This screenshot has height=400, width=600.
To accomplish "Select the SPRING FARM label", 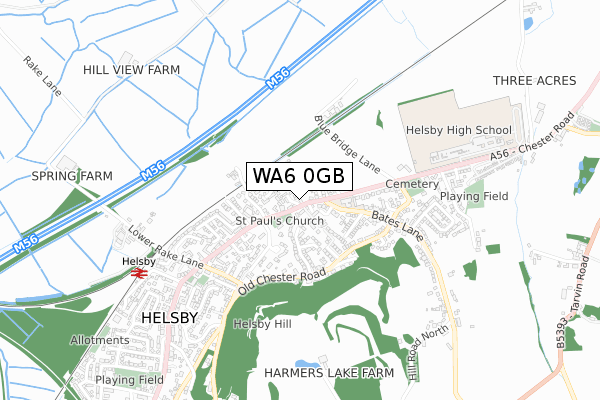I will click(72, 176).
